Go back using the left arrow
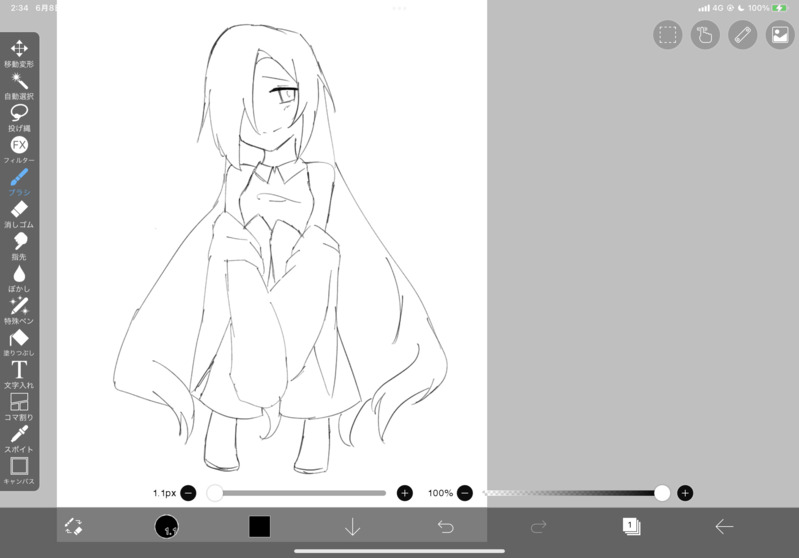The width and height of the screenshot is (799, 558). point(724,526)
